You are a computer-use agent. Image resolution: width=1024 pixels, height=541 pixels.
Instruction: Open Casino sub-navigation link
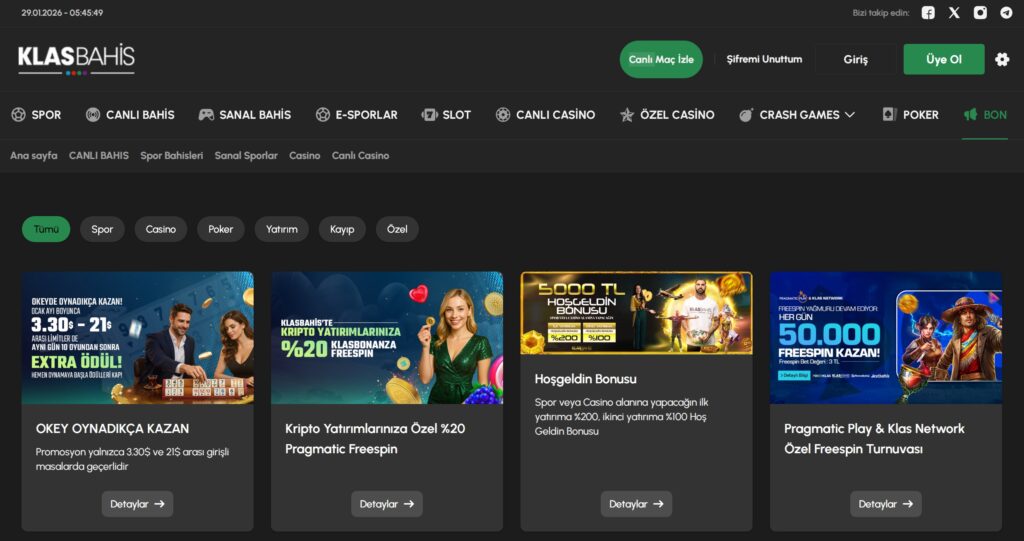305,156
